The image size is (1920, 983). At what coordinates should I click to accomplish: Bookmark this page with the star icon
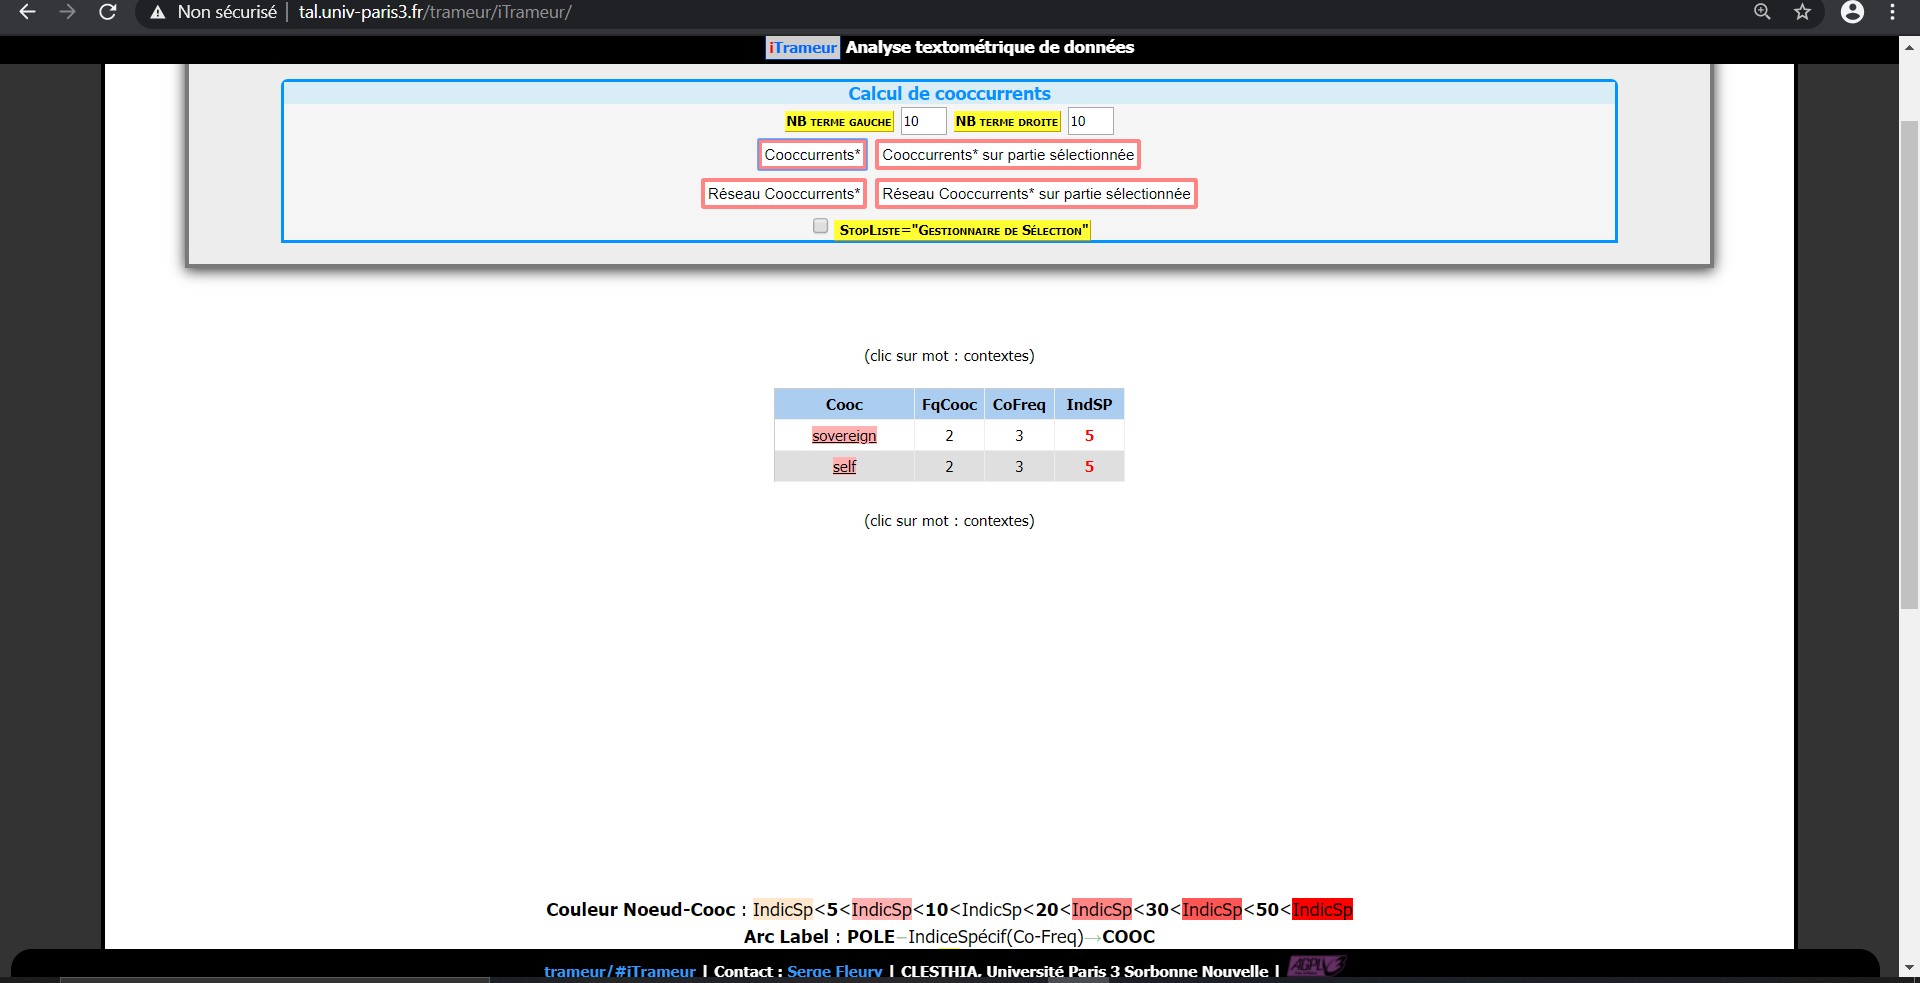pyautogui.click(x=1802, y=12)
